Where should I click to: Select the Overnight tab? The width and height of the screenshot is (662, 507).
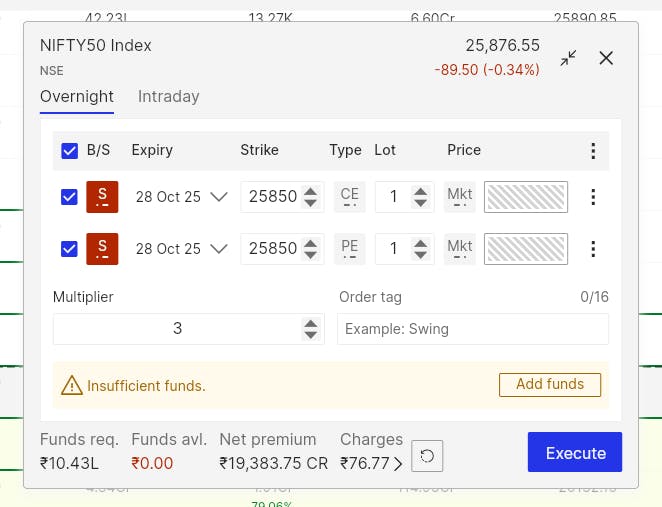77,97
